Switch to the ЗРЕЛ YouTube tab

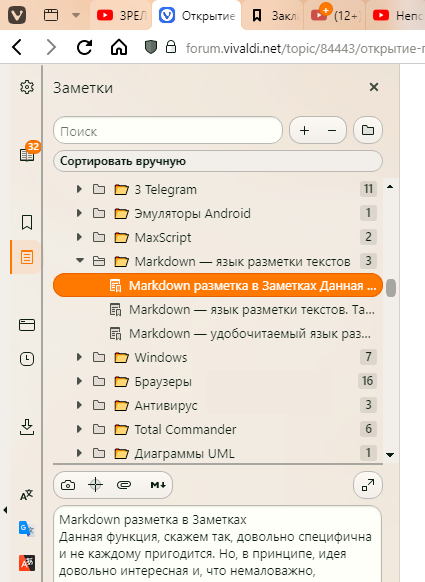click(x=121, y=16)
